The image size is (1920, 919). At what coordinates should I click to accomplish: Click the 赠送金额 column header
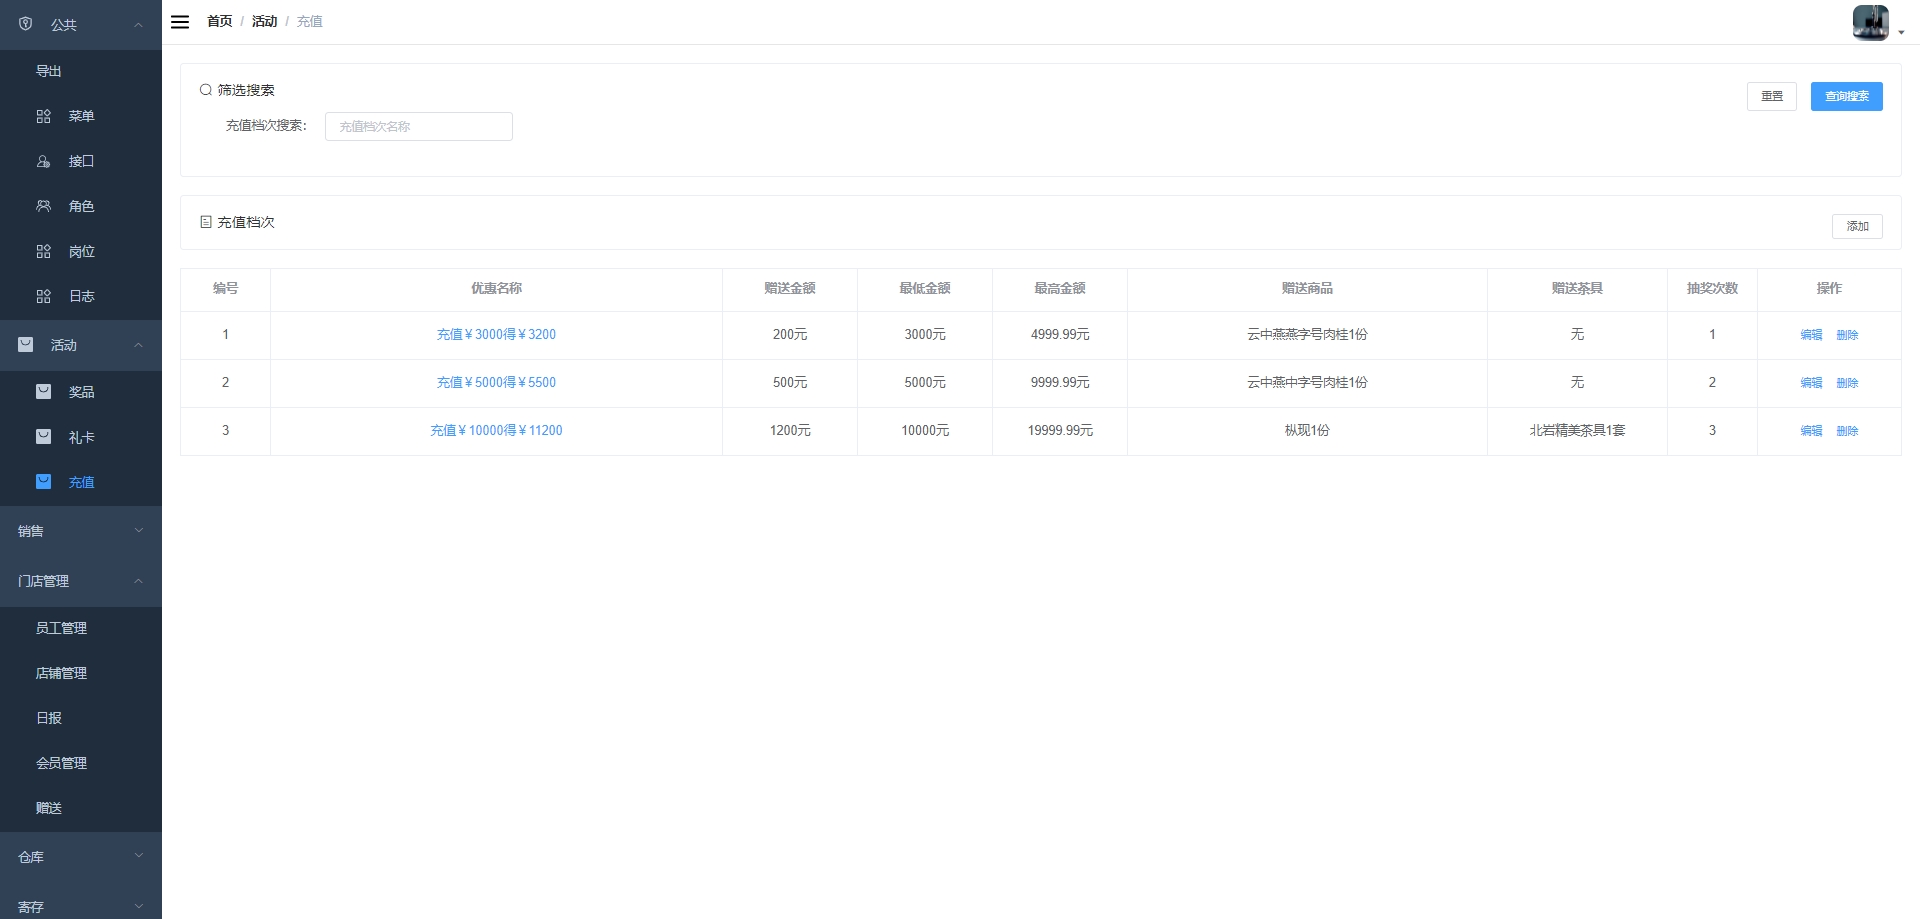point(789,288)
